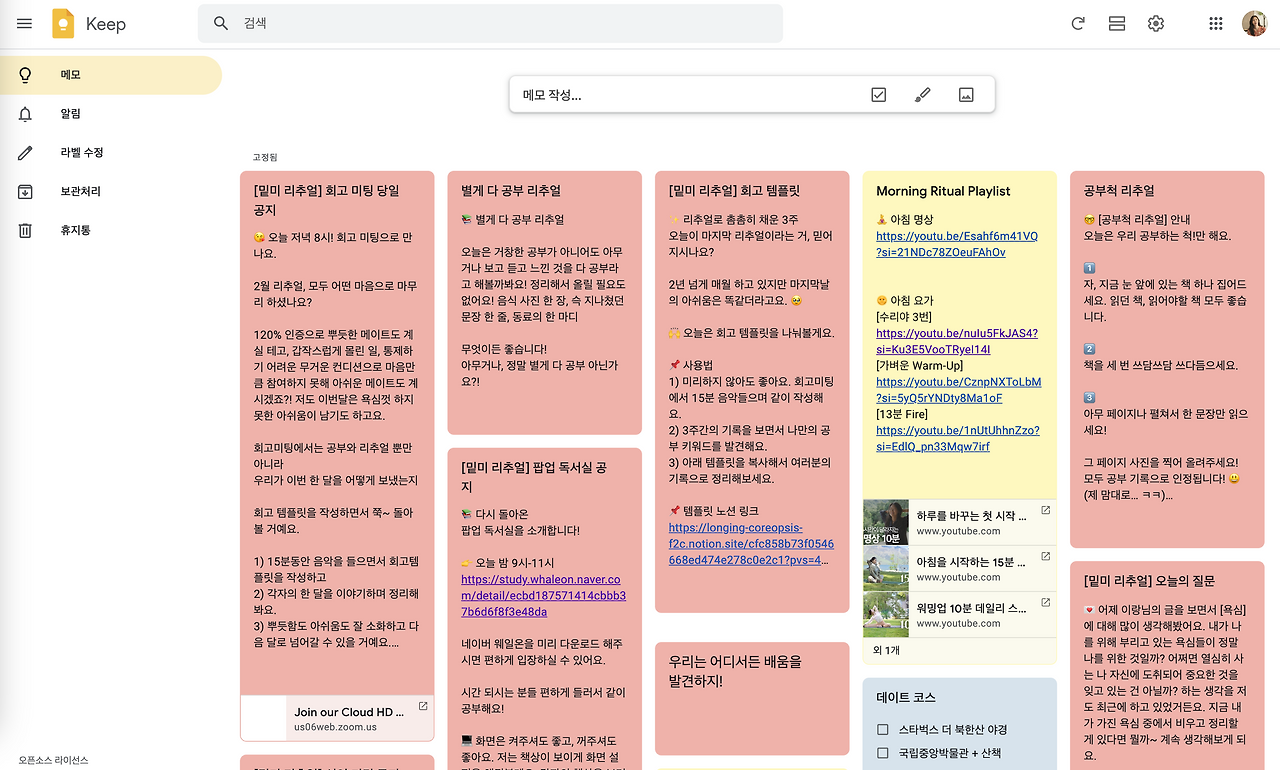Click the 하루를 바꾸는 첫 시작 video thumbnail
Image resolution: width=1280 pixels, height=770 pixels.
(885, 522)
